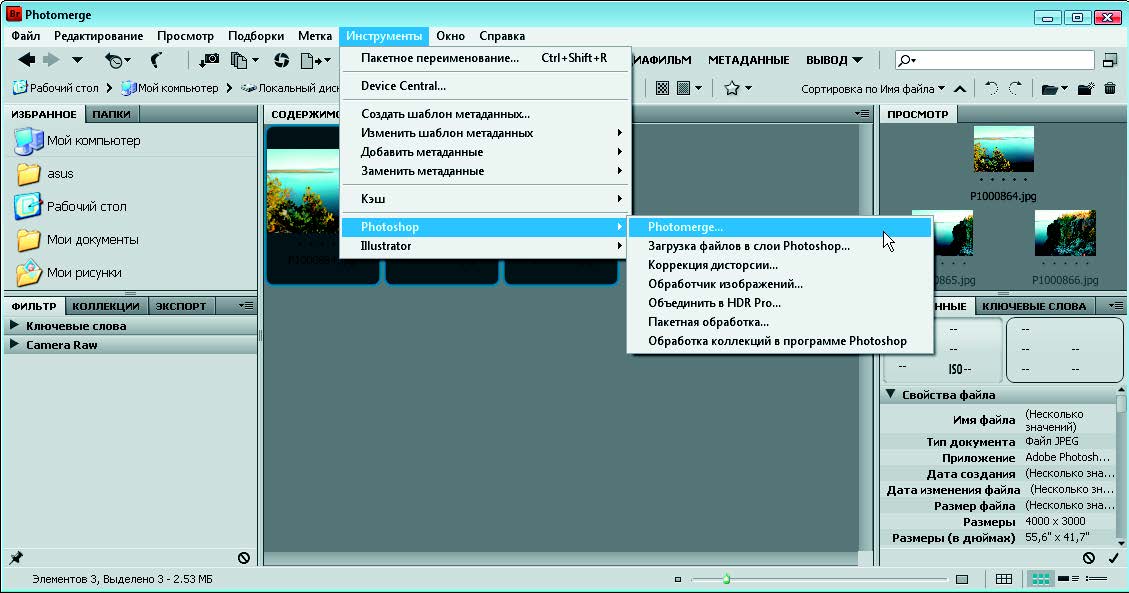Open the Редактирование menu
The image size is (1129, 593).
[x=99, y=35]
